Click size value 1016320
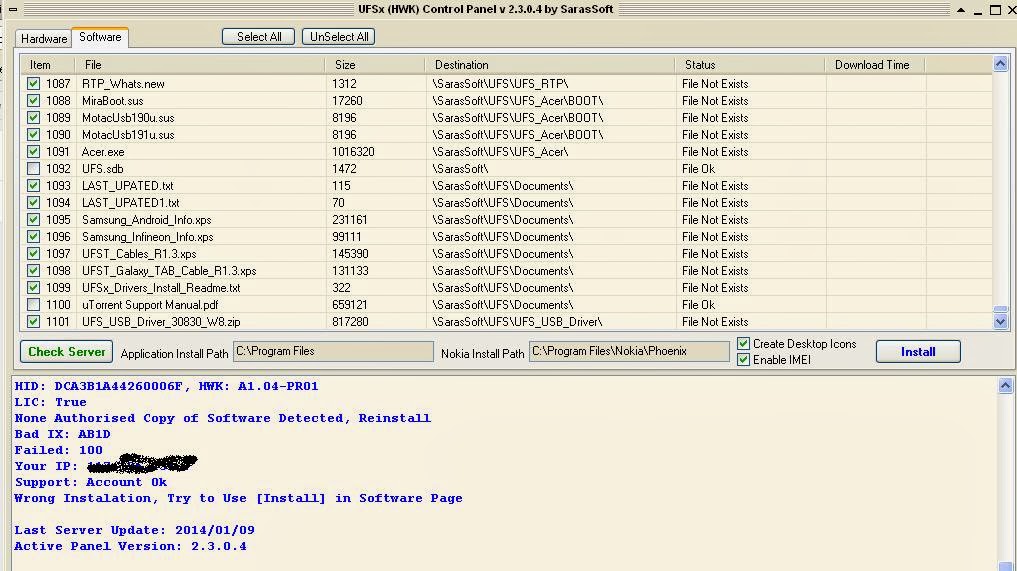The height and width of the screenshot is (571, 1017). tap(353, 152)
